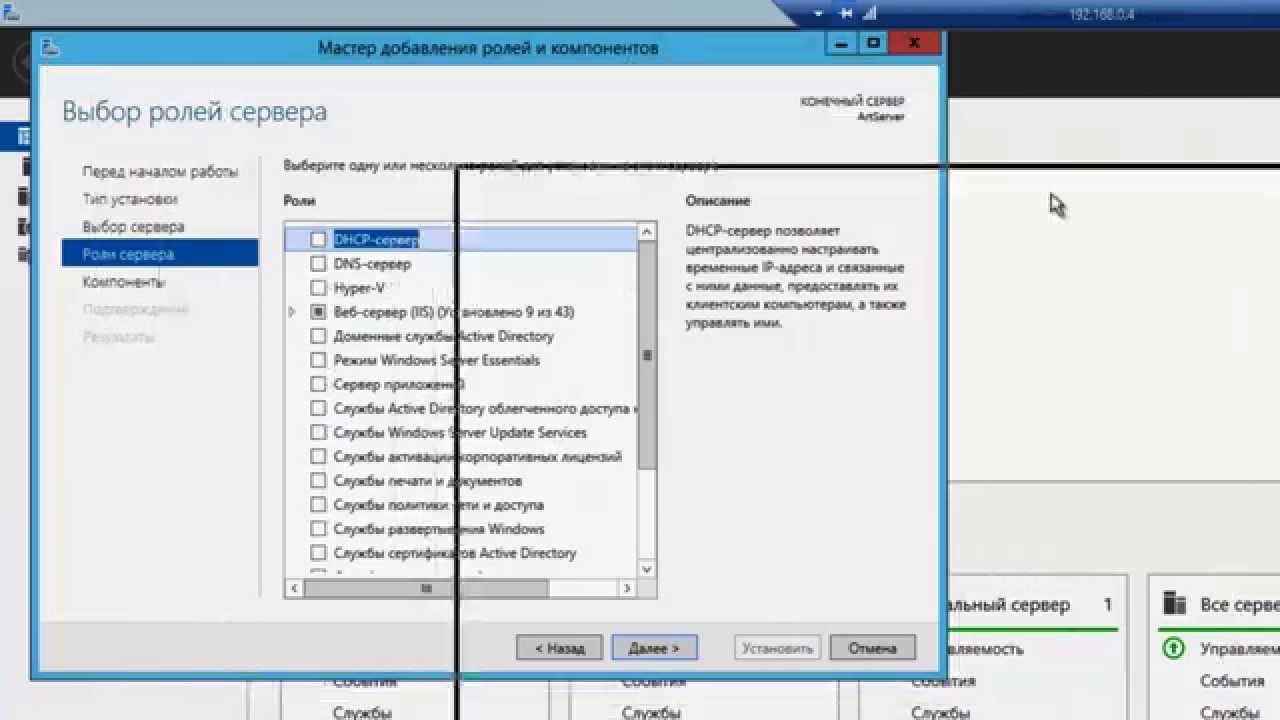Select Доменные службы Active Directory checkbox
The width and height of the screenshot is (1280, 720).
pos(318,336)
